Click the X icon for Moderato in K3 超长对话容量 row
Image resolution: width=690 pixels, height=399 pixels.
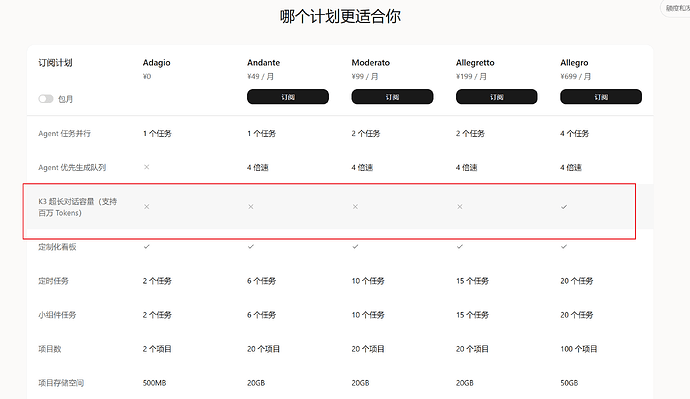pos(355,207)
